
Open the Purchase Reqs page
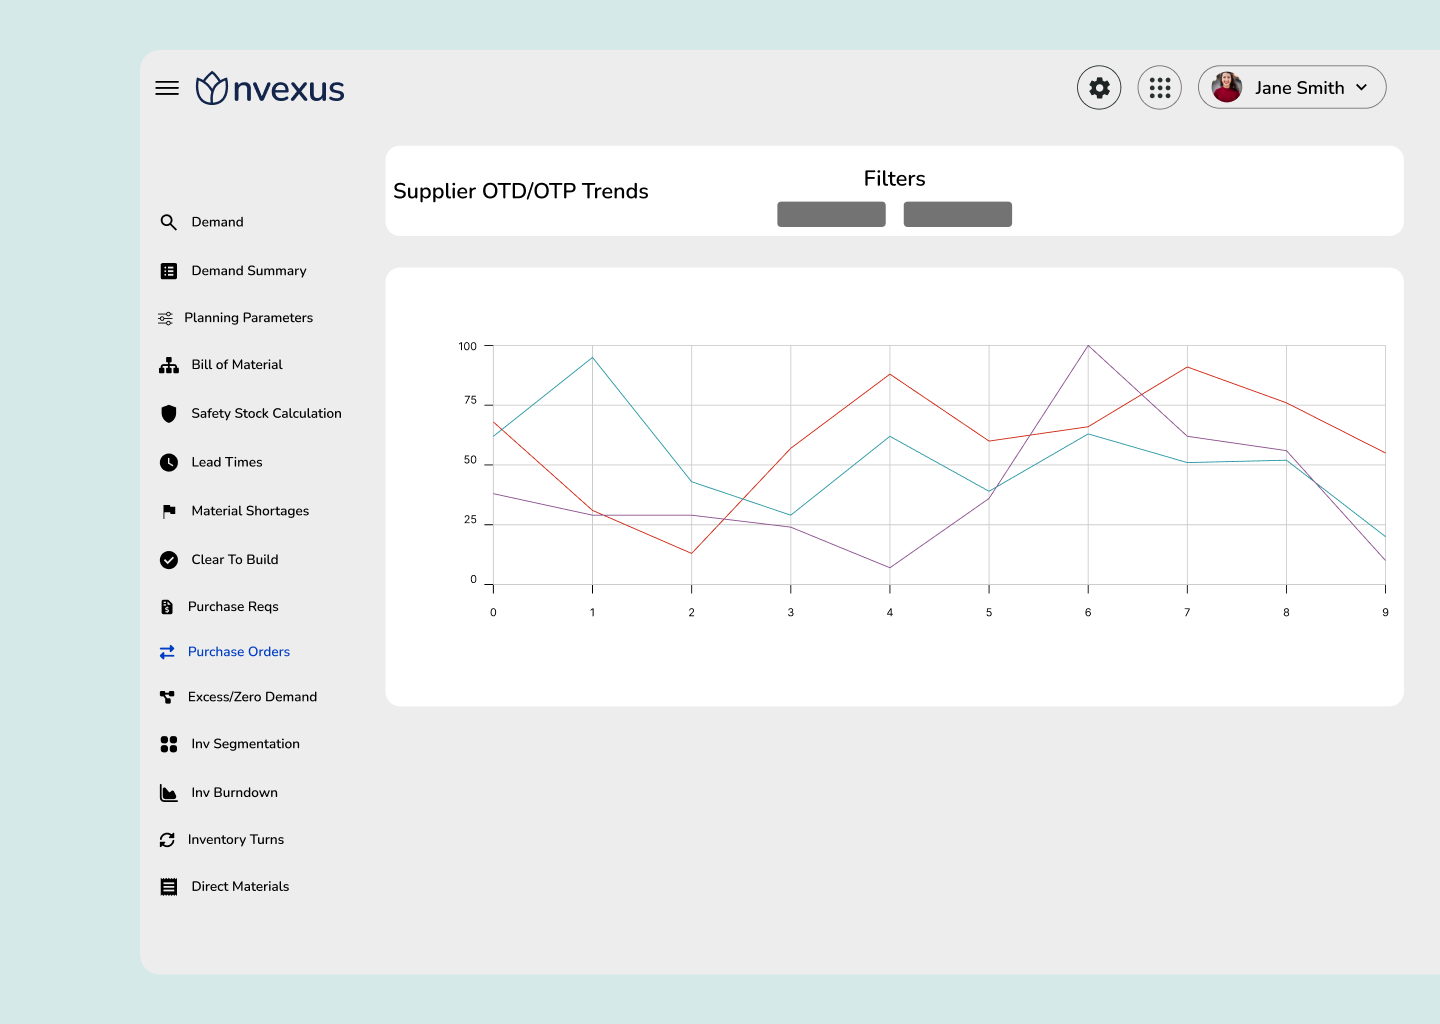tap(233, 607)
